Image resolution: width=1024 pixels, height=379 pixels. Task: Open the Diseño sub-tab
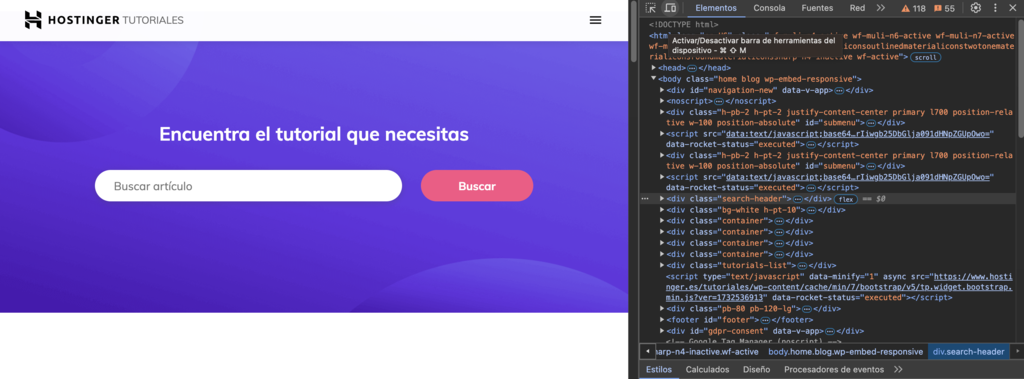coord(756,369)
